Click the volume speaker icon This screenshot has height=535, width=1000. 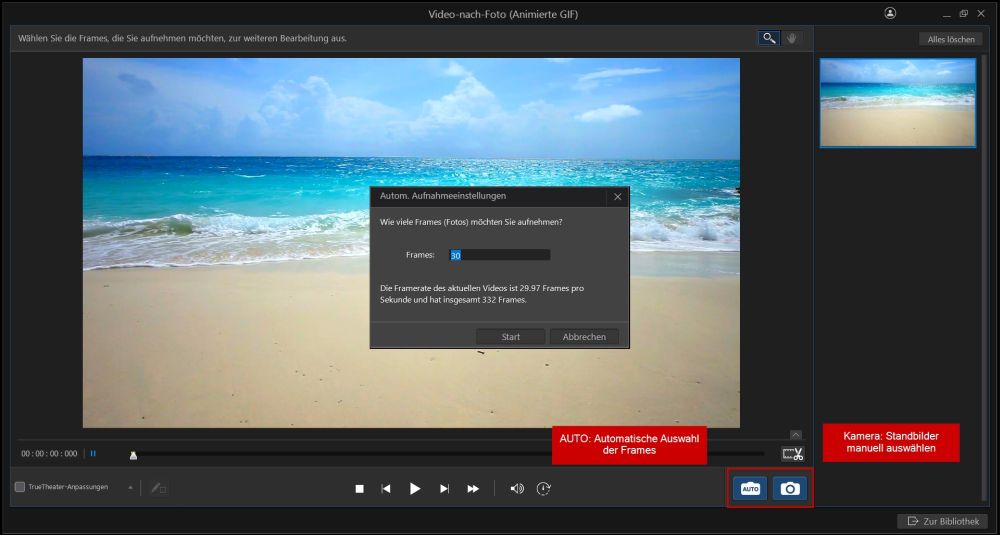517,488
